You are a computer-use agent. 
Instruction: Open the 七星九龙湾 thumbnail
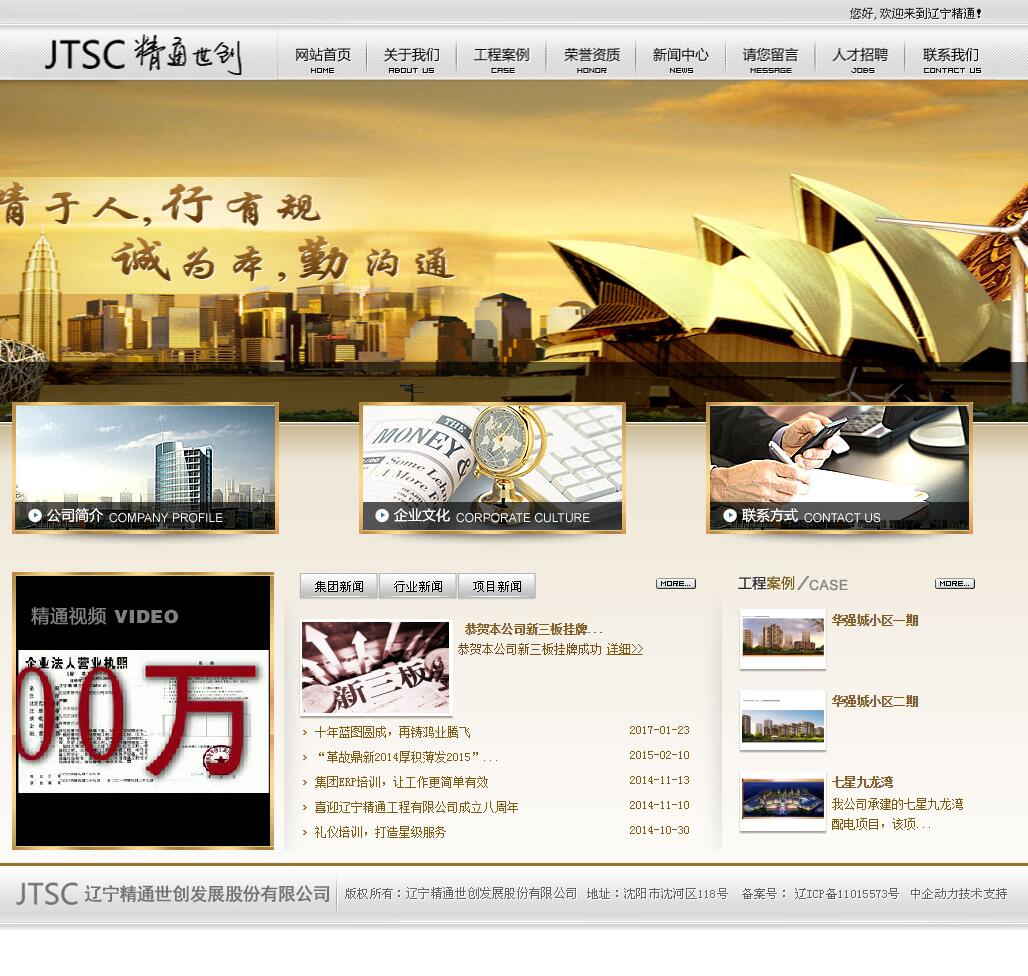pyautogui.click(x=783, y=802)
